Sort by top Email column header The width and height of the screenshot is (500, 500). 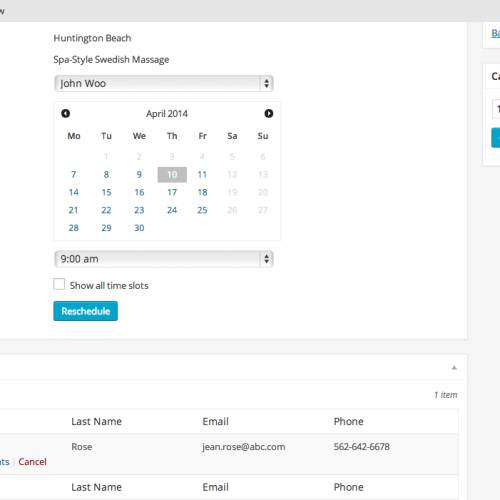coord(216,422)
